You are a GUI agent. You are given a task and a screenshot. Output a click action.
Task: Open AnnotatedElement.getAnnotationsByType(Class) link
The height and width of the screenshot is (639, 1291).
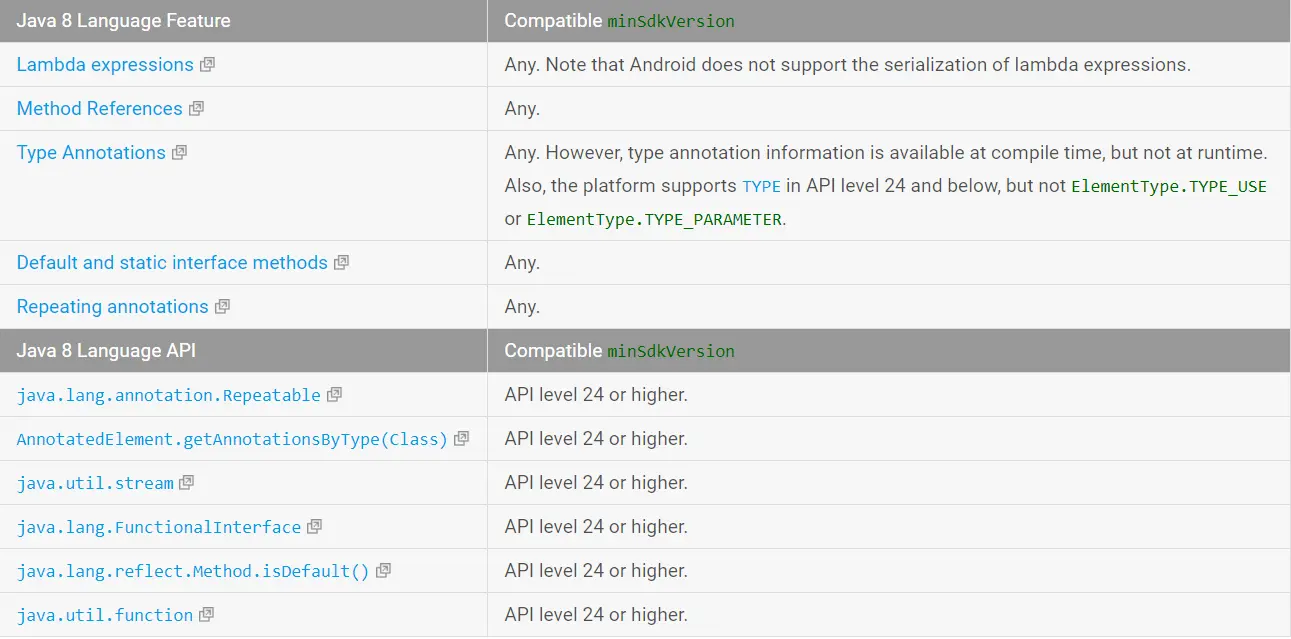pos(232,439)
